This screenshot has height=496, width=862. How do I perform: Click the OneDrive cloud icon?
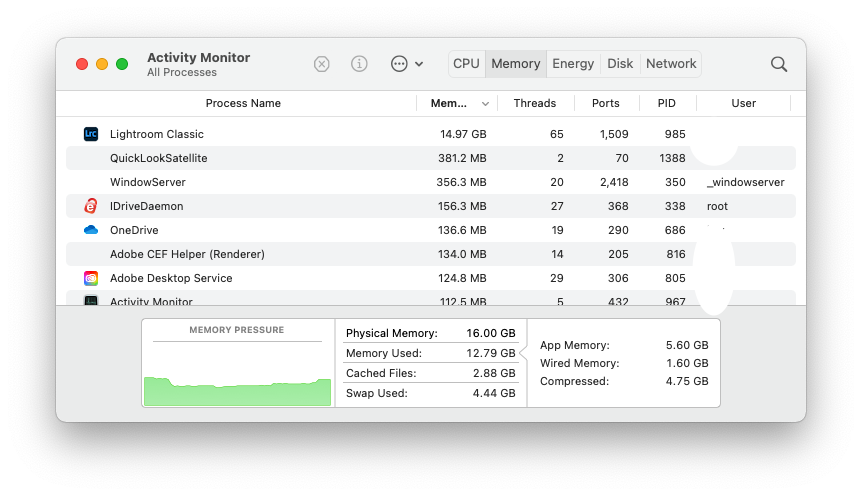click(91, 230)
